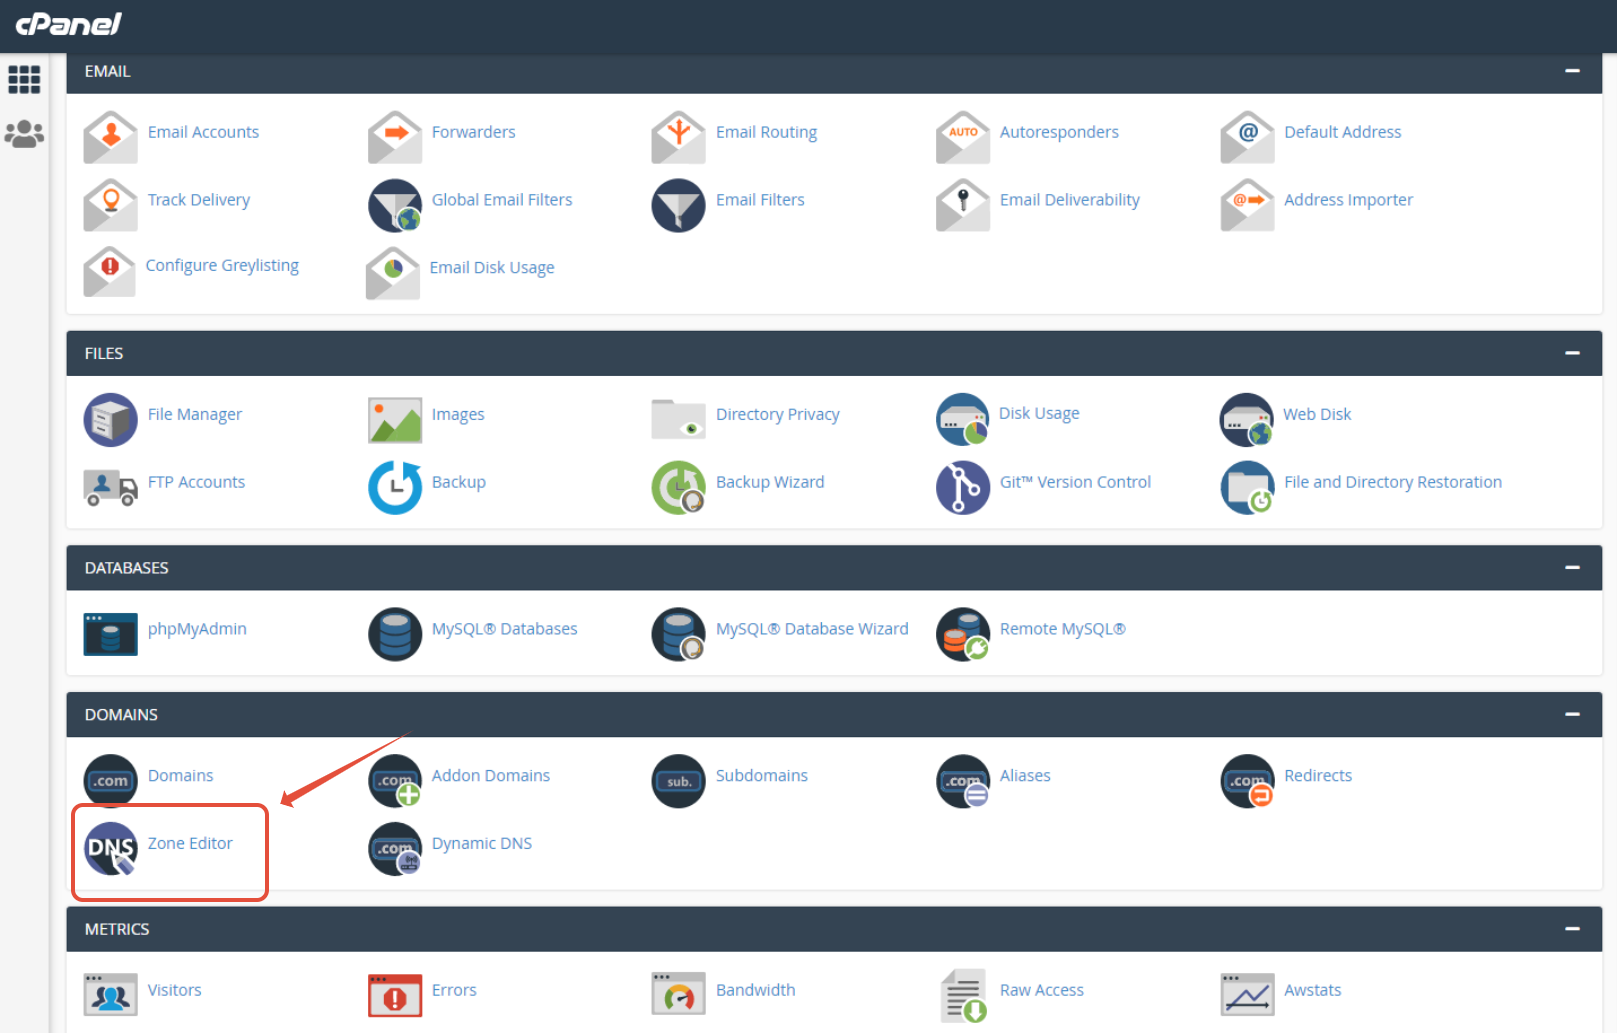Click the Subdomains link text
The image size is (1617, 1033).
tap(762, 775)
